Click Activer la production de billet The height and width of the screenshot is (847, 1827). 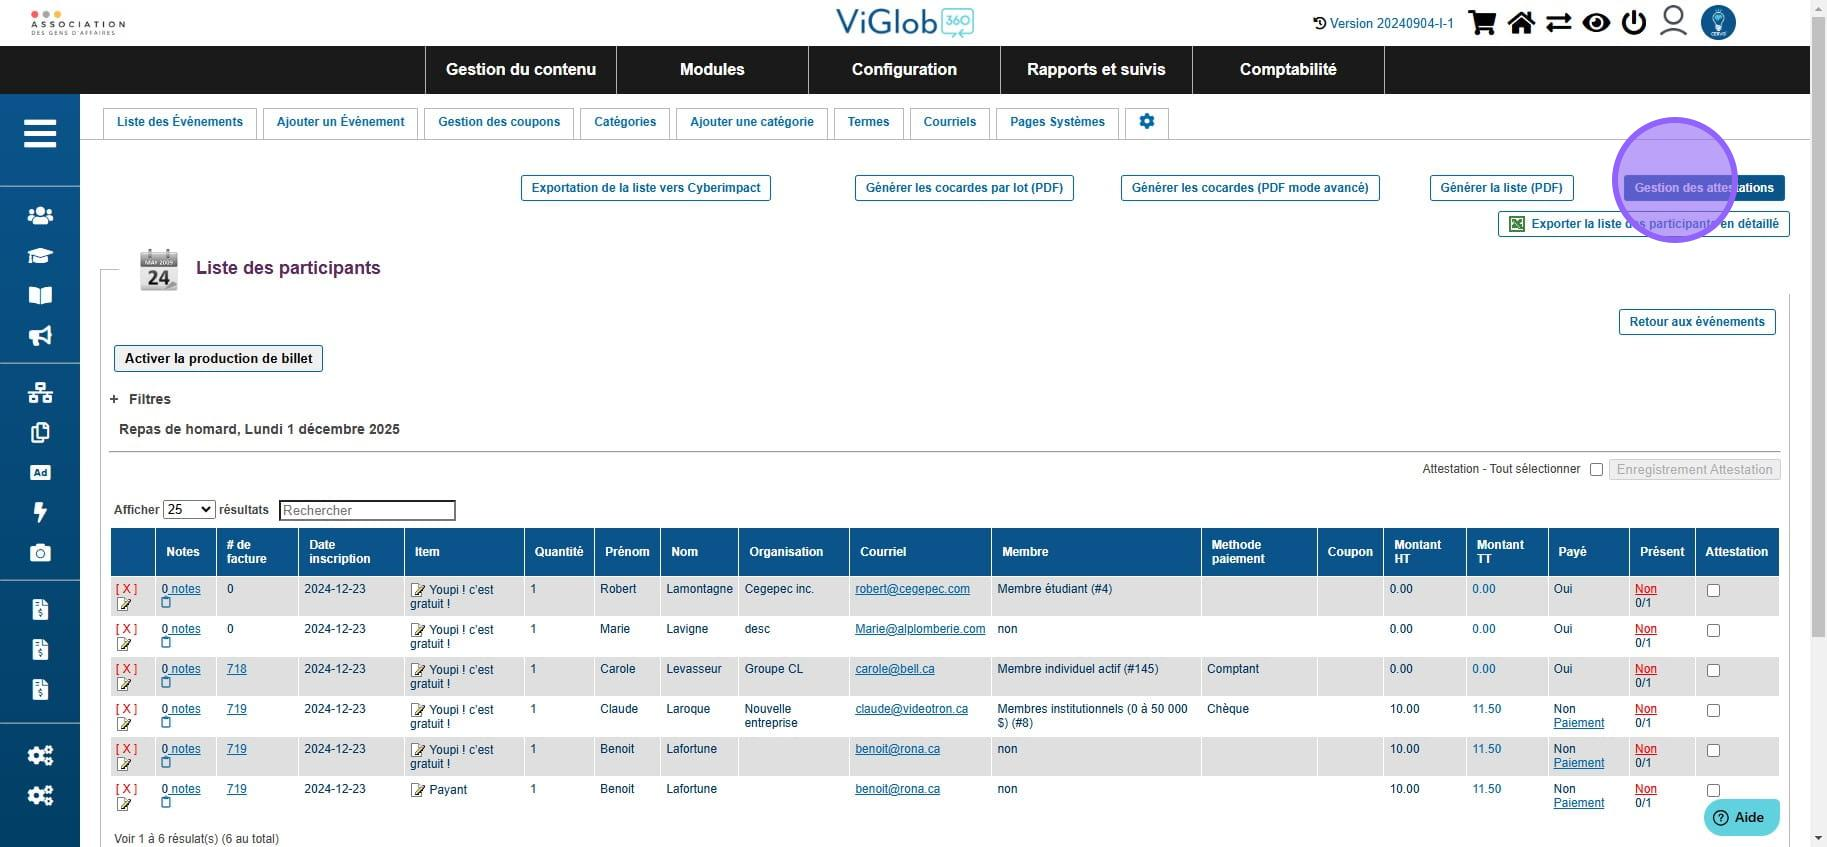tap(219, 359)
